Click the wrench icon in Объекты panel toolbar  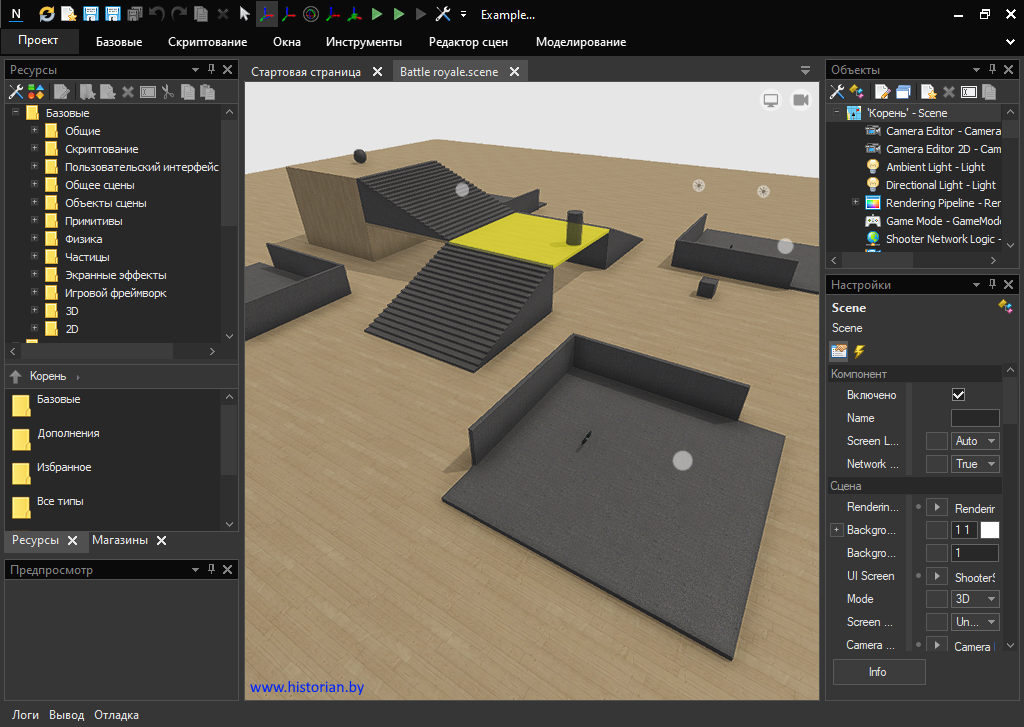click(838, 92)
